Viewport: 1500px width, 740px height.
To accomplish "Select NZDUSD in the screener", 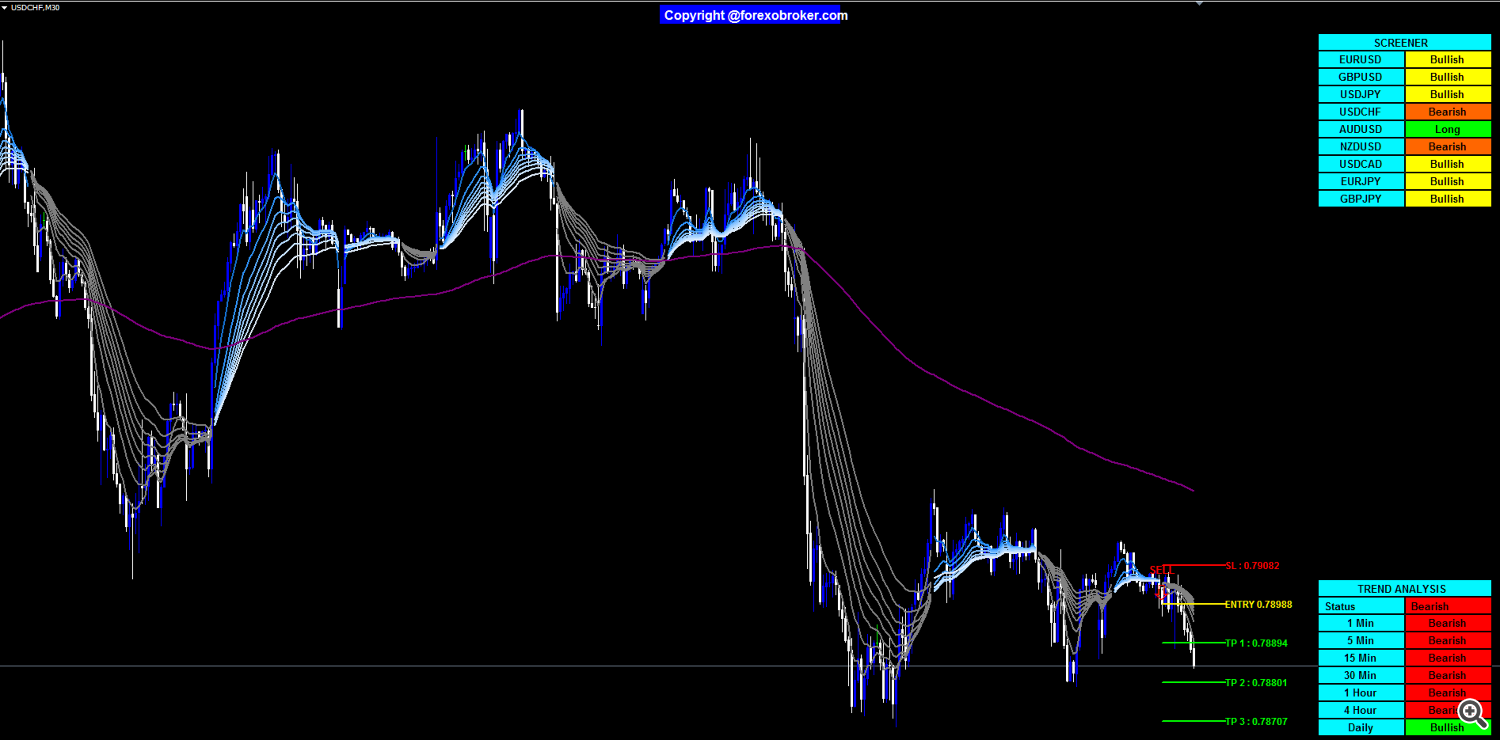I will pyautogui.click(x=1361, y=147).
